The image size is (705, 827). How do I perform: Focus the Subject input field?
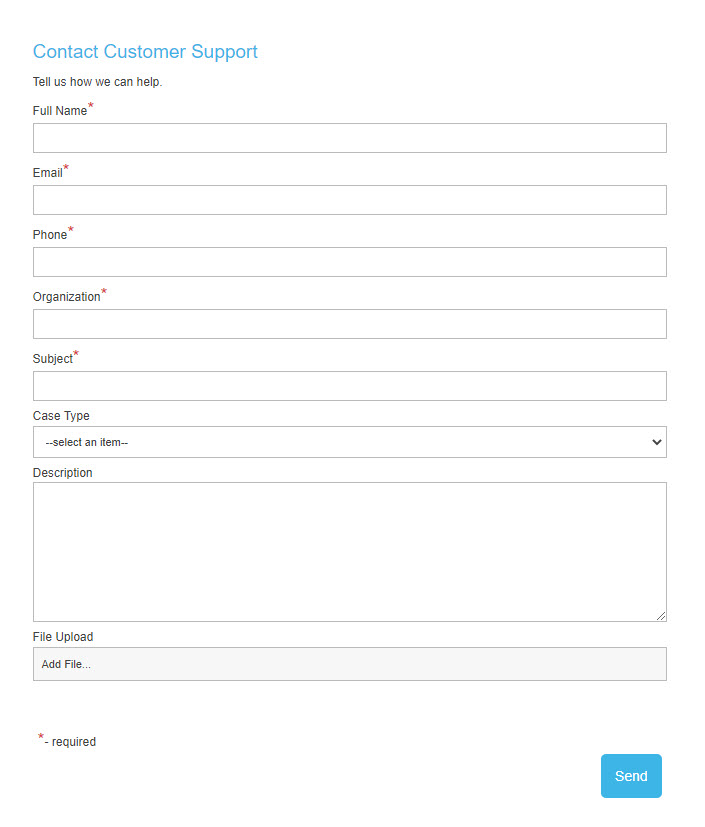pos(349,386)
